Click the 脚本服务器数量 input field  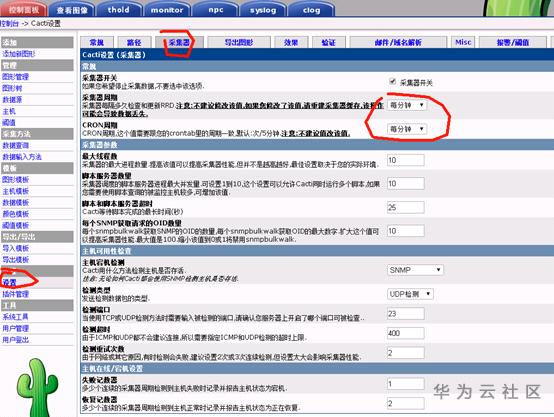click(406, 183)
